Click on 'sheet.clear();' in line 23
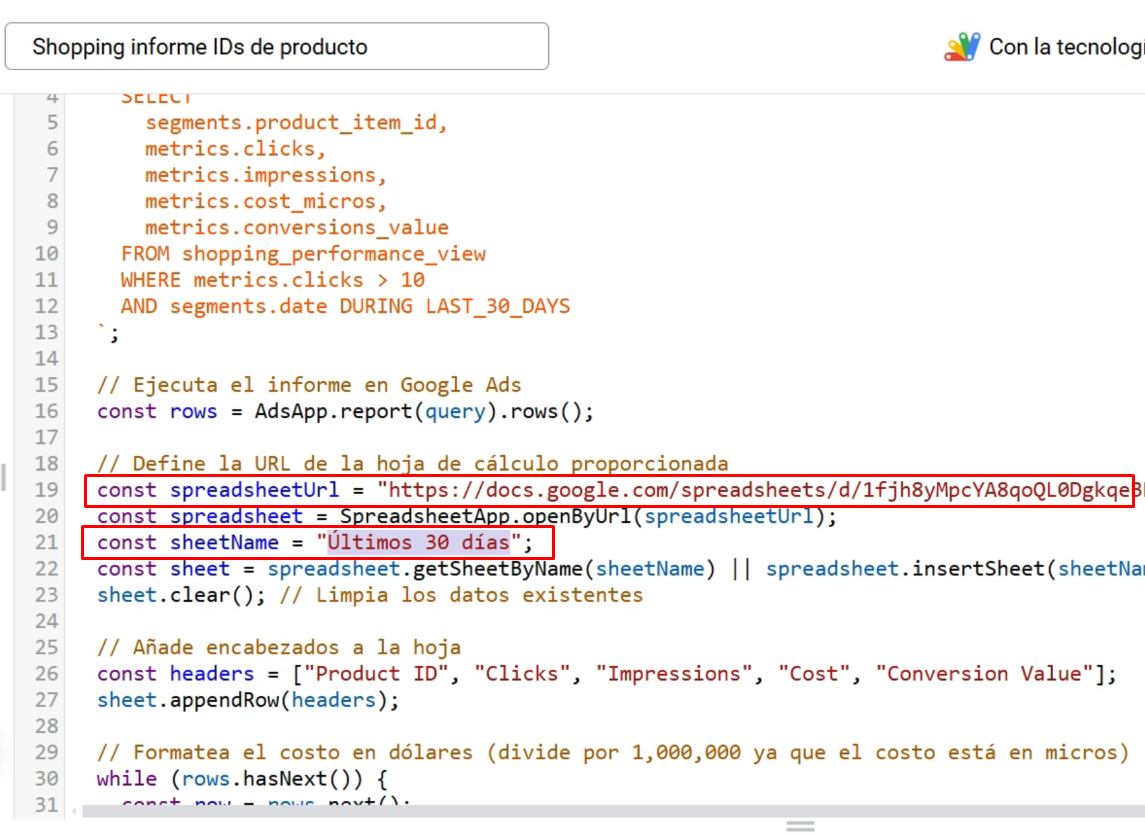Screen dimensions: 1145x834 (181, 595)
